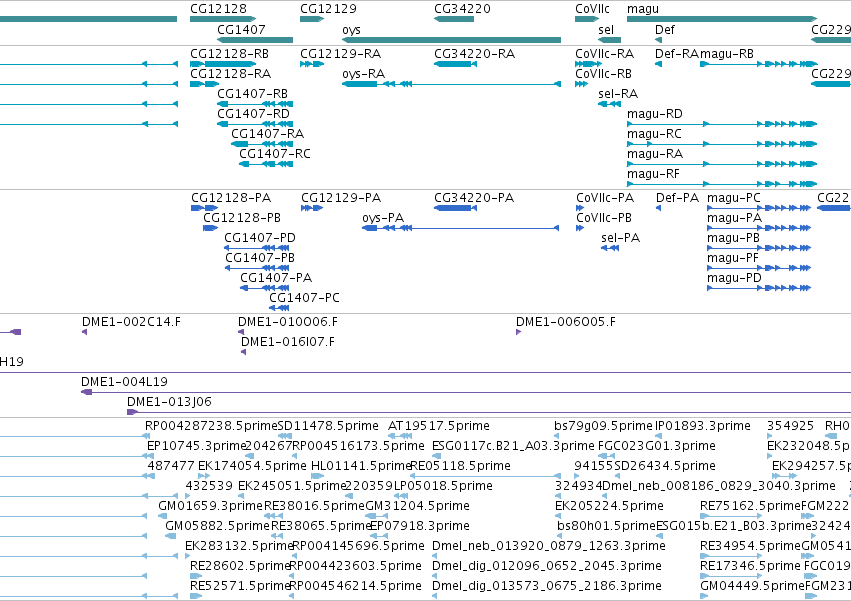The width and height of the screenshot is (851, 601).
Task: Click the CG12129-RA transcript
Action: 312,64
